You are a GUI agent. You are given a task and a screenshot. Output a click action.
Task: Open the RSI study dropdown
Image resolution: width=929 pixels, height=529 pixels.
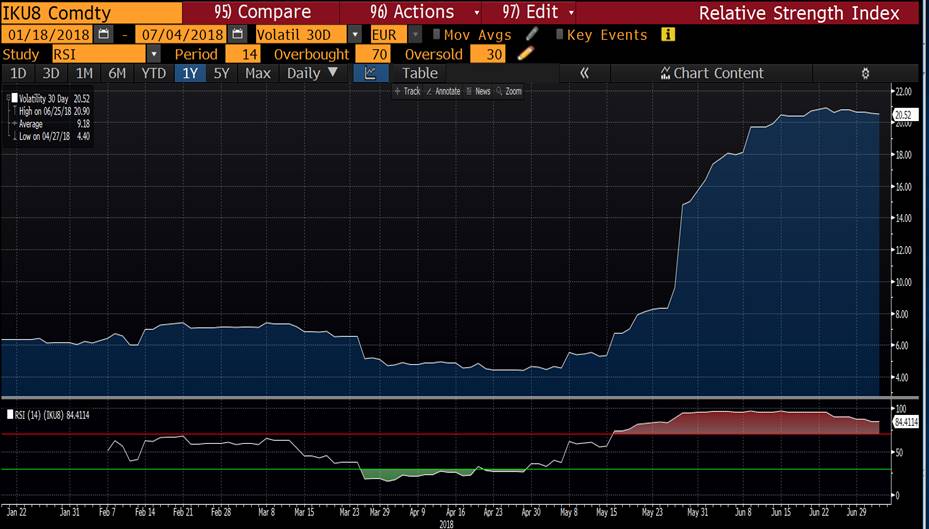point(154,54)
